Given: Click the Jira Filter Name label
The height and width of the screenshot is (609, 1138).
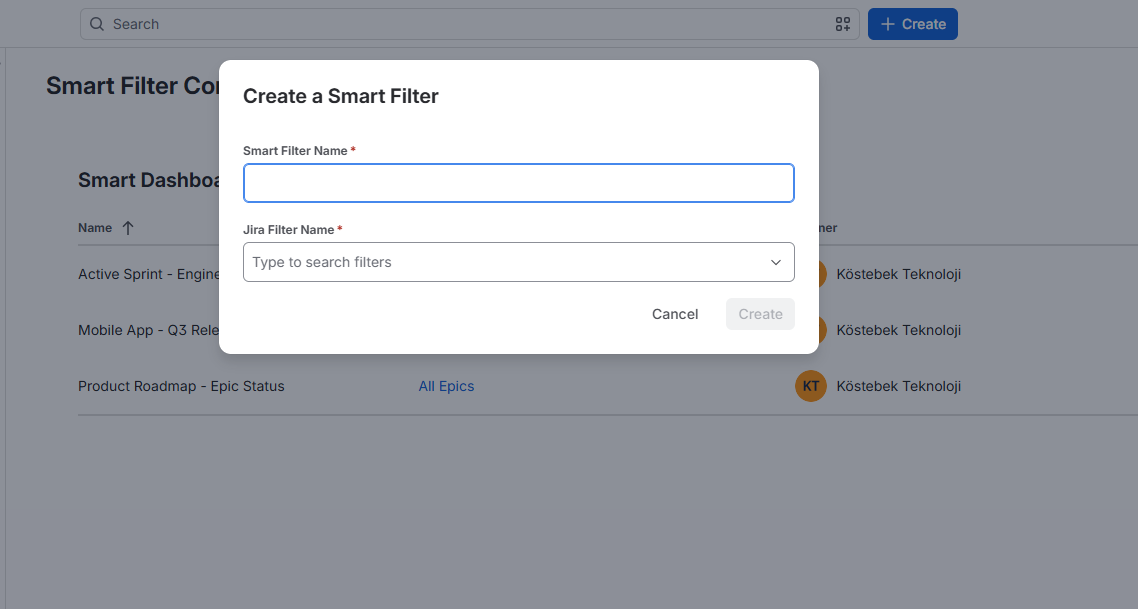Looking at the screenshot, I should [x=289, y=230].
